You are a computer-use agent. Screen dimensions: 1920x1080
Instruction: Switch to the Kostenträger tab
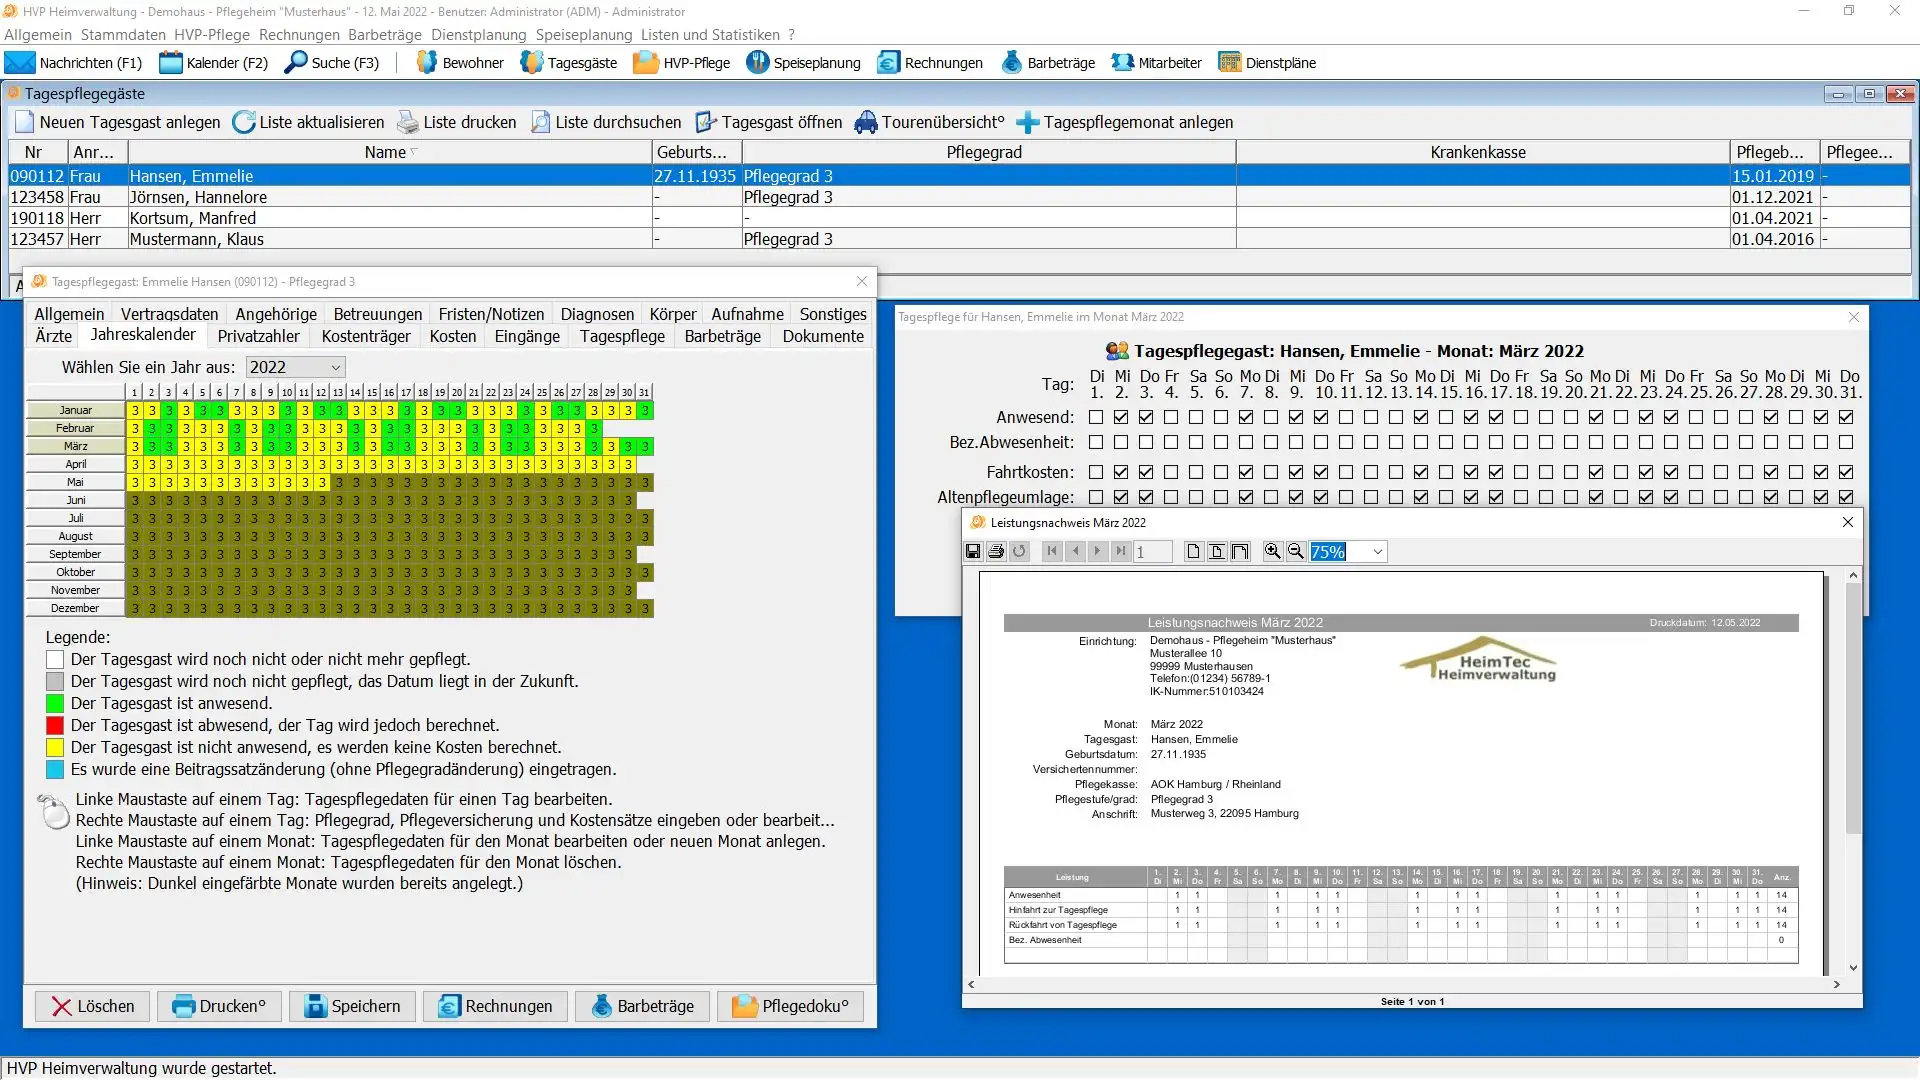point(365,336)
